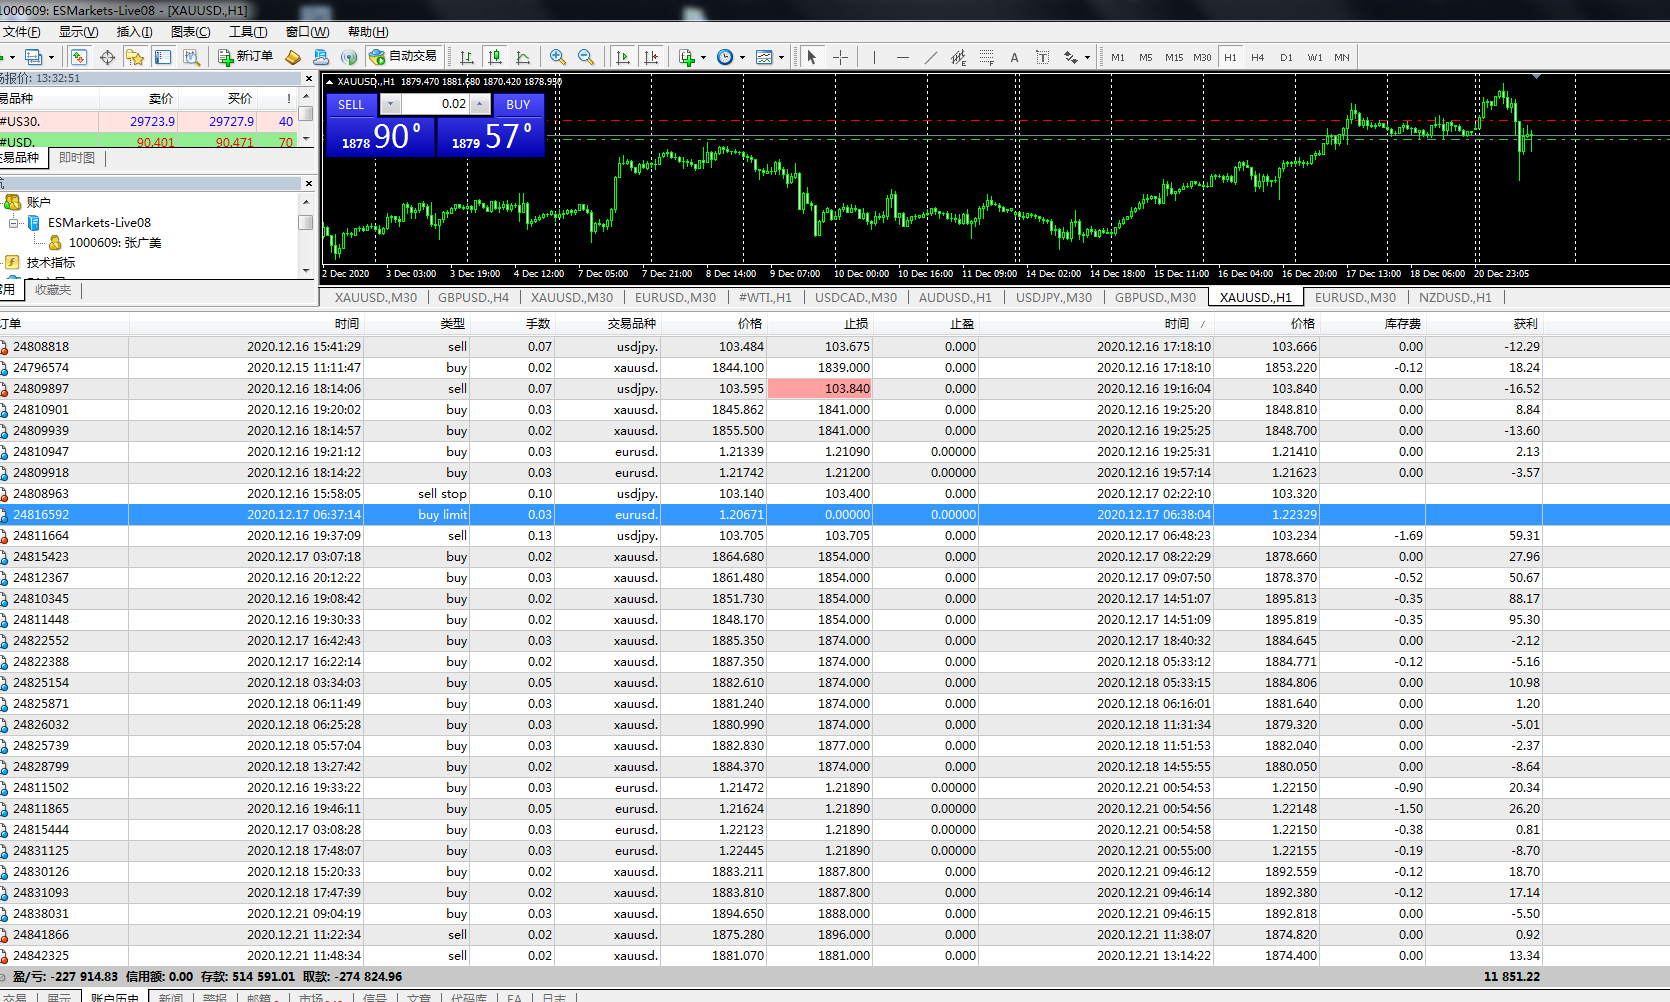The height and width of the screenshot is (1002, 1670).
Task: Close the Navigator panel
Action: pyautogui.click(x=308, y=183)
